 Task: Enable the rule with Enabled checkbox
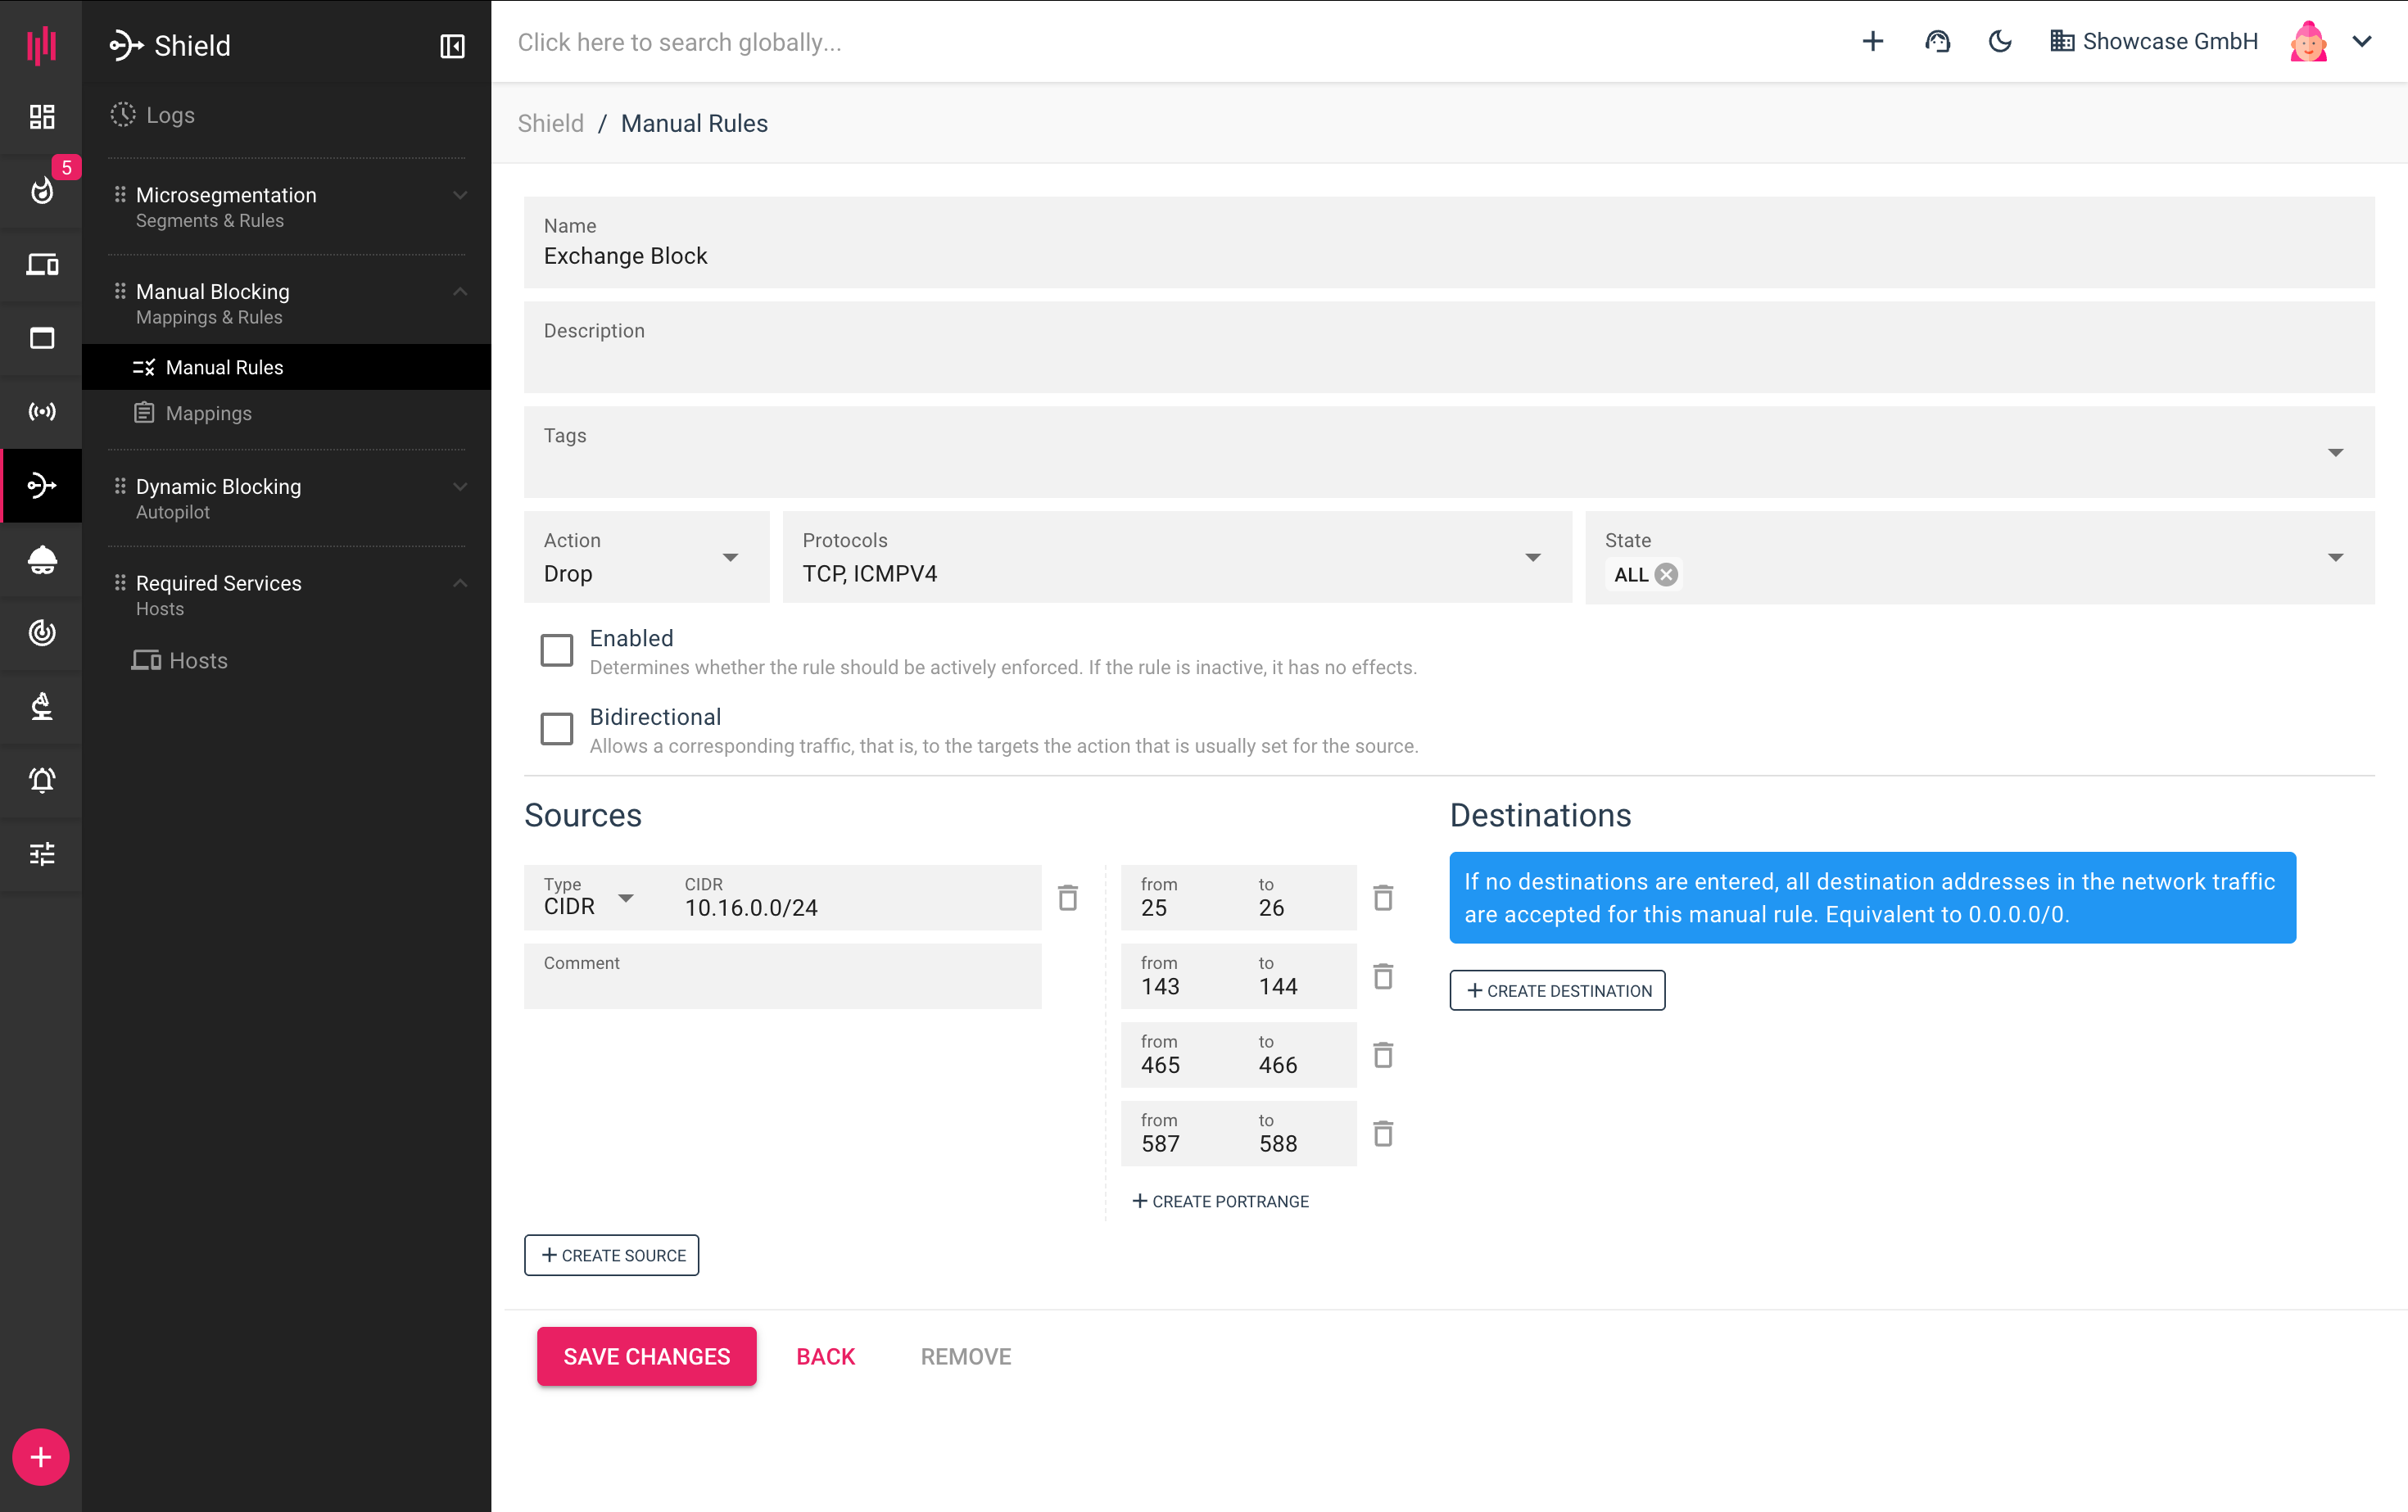coord(557,650)
